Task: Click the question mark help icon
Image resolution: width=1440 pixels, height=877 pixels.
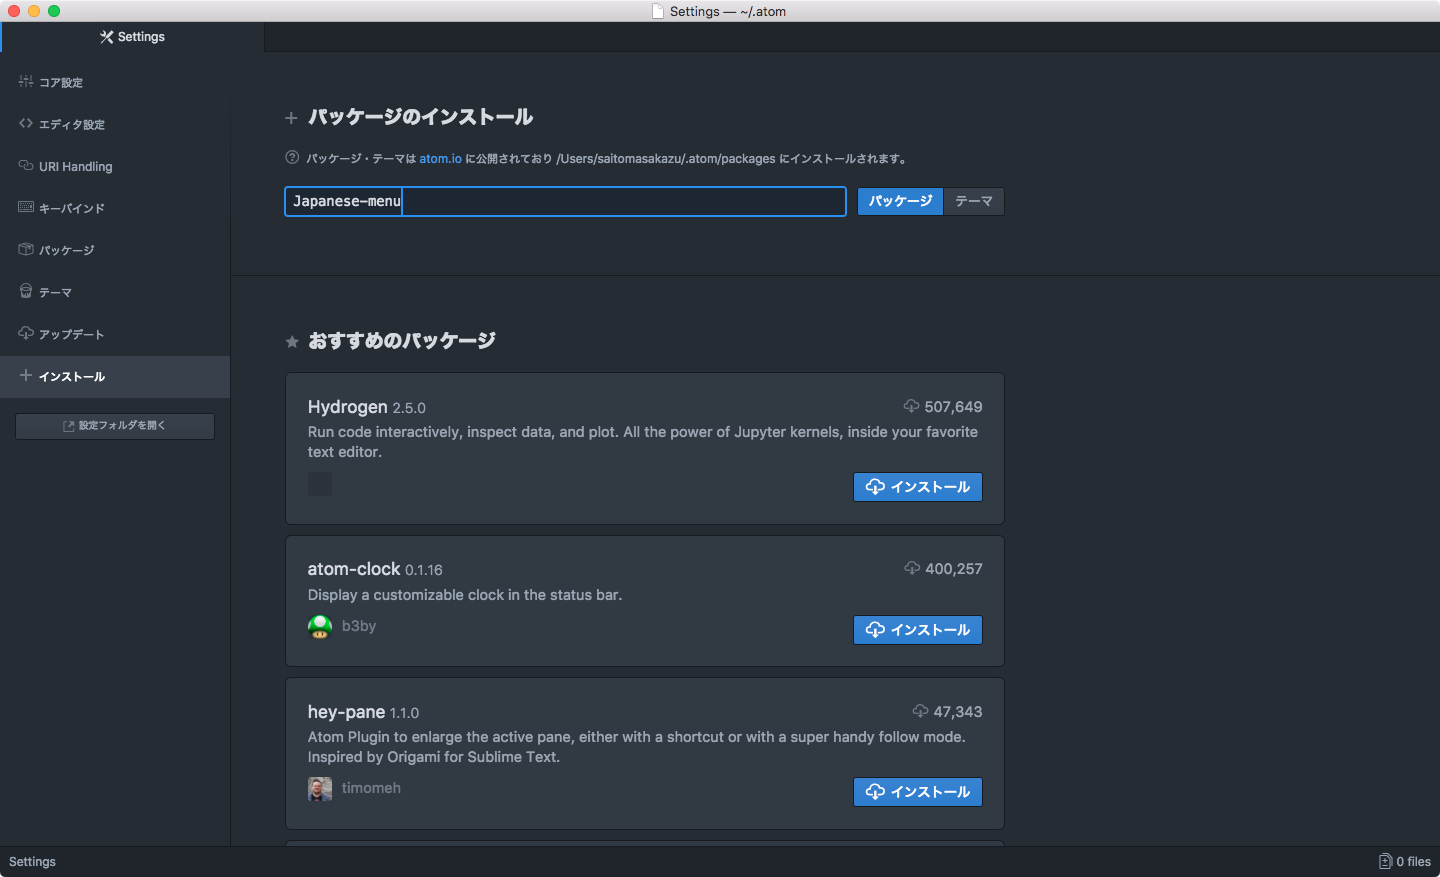Action: click(x=292, y=157)
